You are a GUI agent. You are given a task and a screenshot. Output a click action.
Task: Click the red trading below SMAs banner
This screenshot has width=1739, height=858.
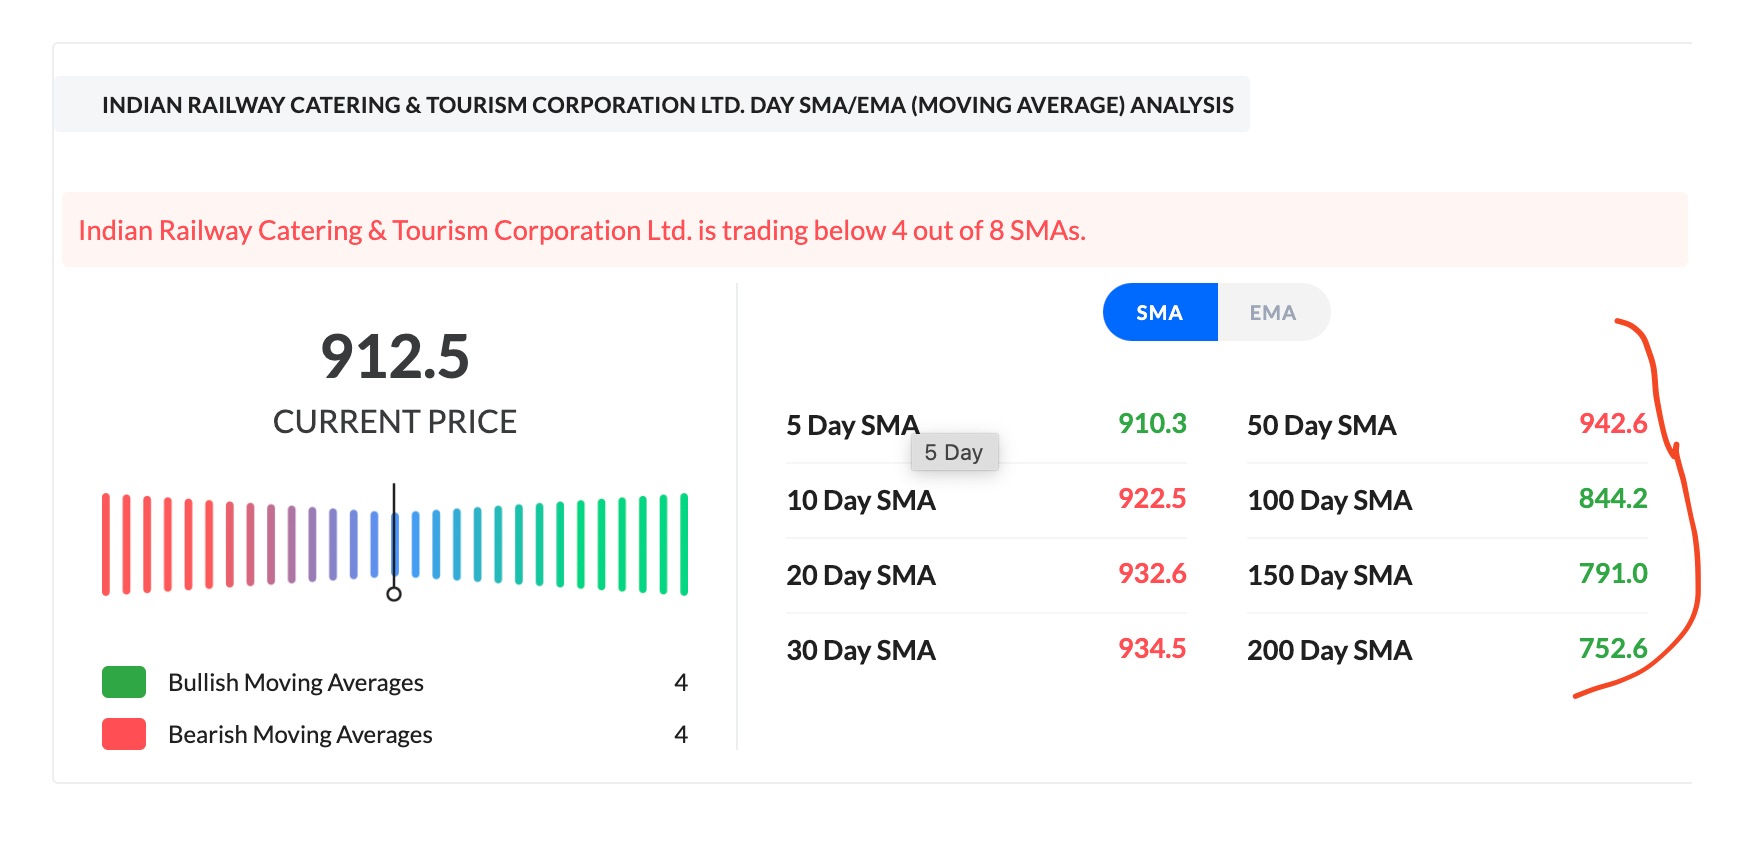[x=582, y=231]
